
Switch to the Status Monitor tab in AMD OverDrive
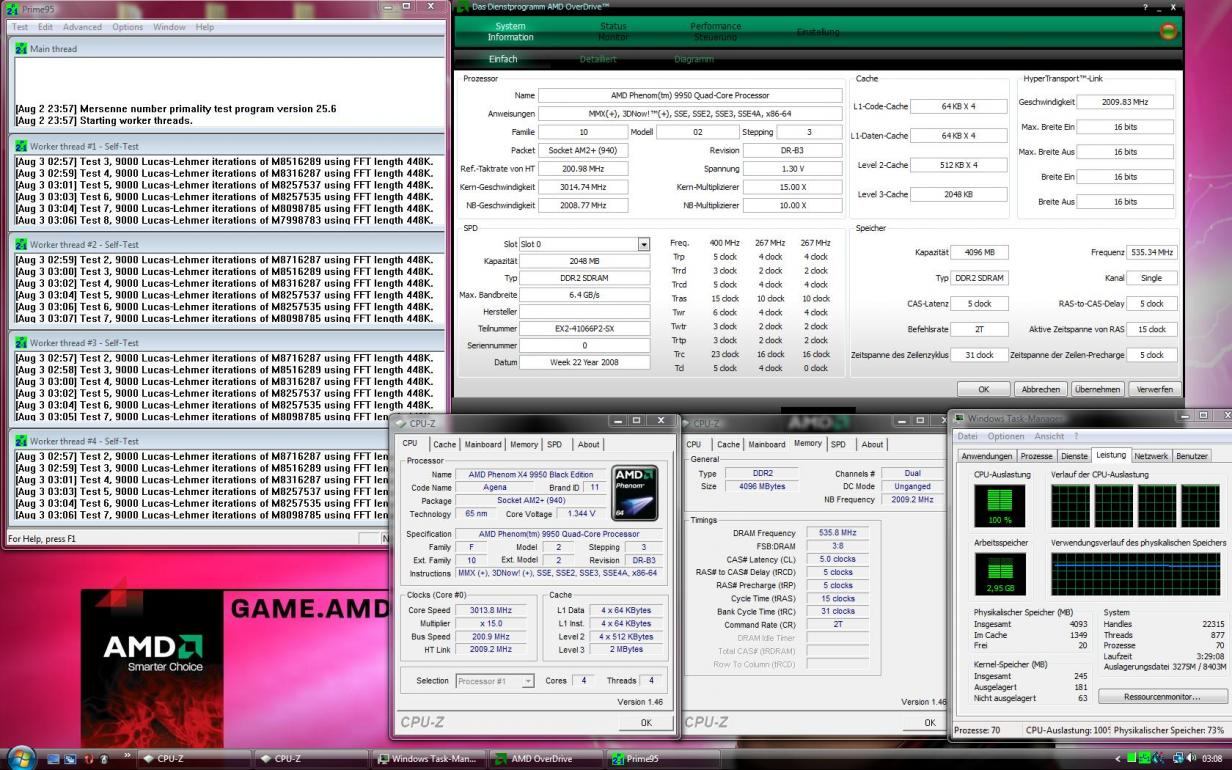pos(614,32)
